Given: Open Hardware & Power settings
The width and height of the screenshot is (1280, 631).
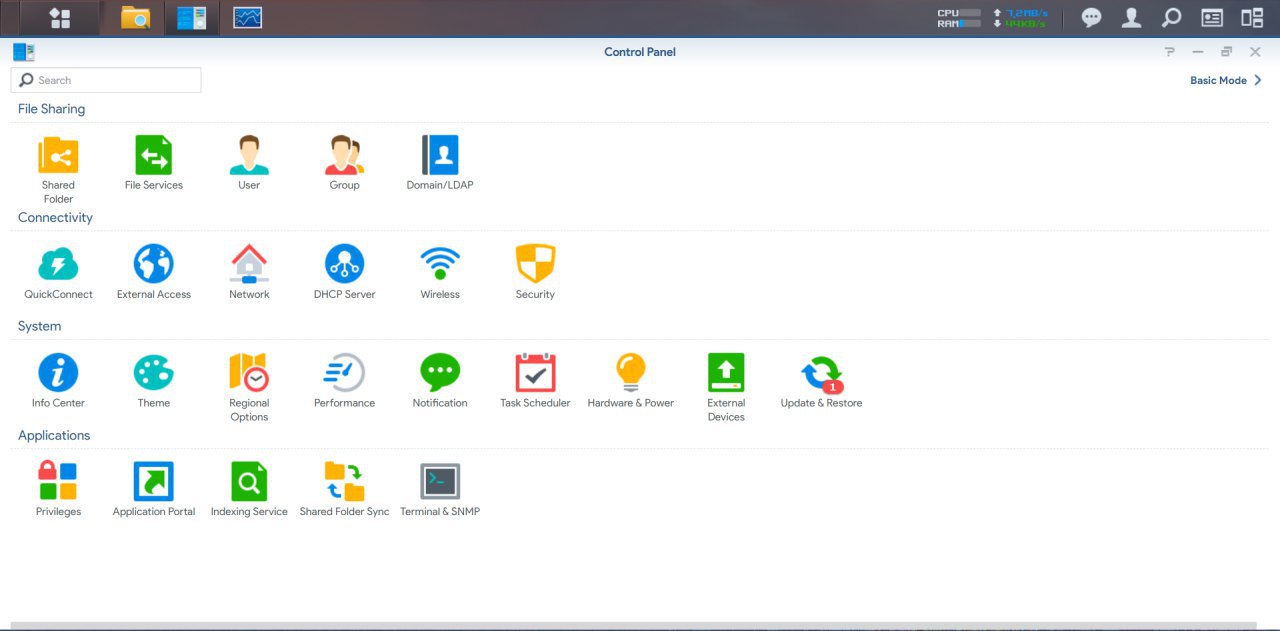Looking at the screenshot, I should click(x=630, y=373).
